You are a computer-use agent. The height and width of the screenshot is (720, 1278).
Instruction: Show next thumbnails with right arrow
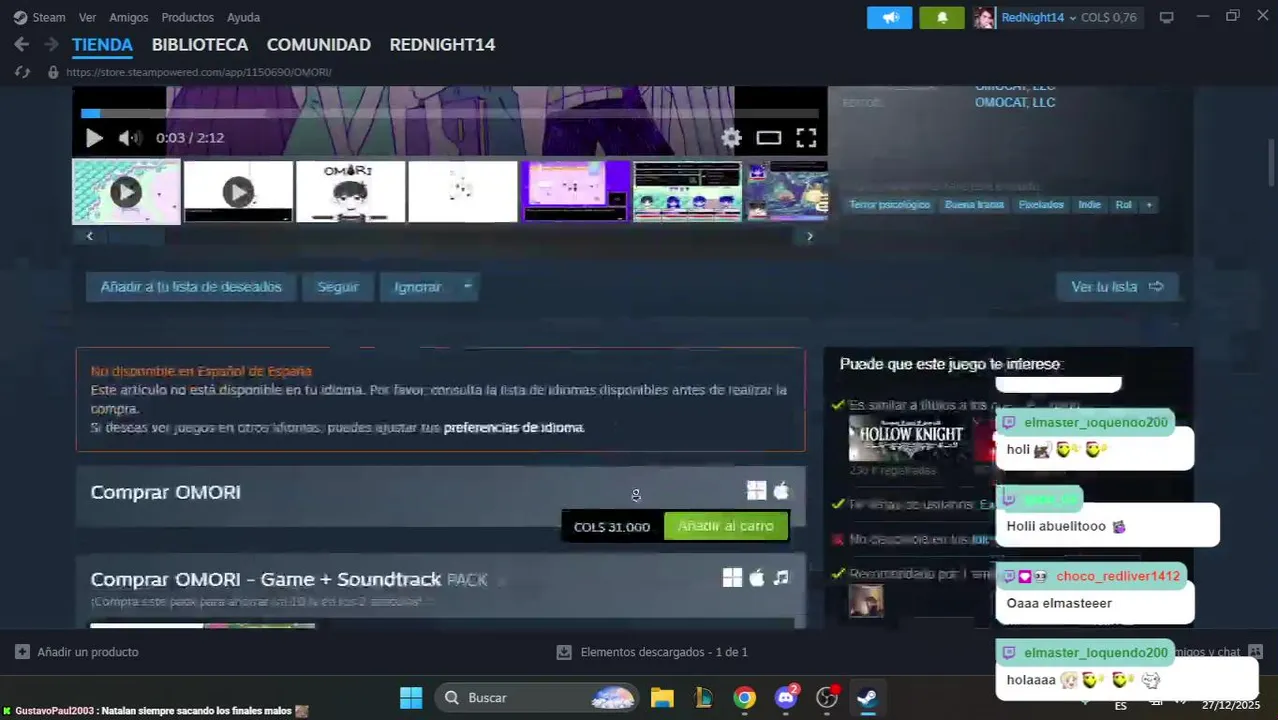(810, 236)
